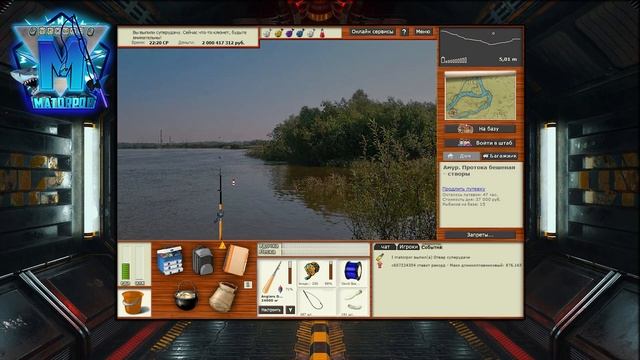The height and width of the screenshot is (360, 640).
Task: Click the Запреты... button
Action: point(480,235)
